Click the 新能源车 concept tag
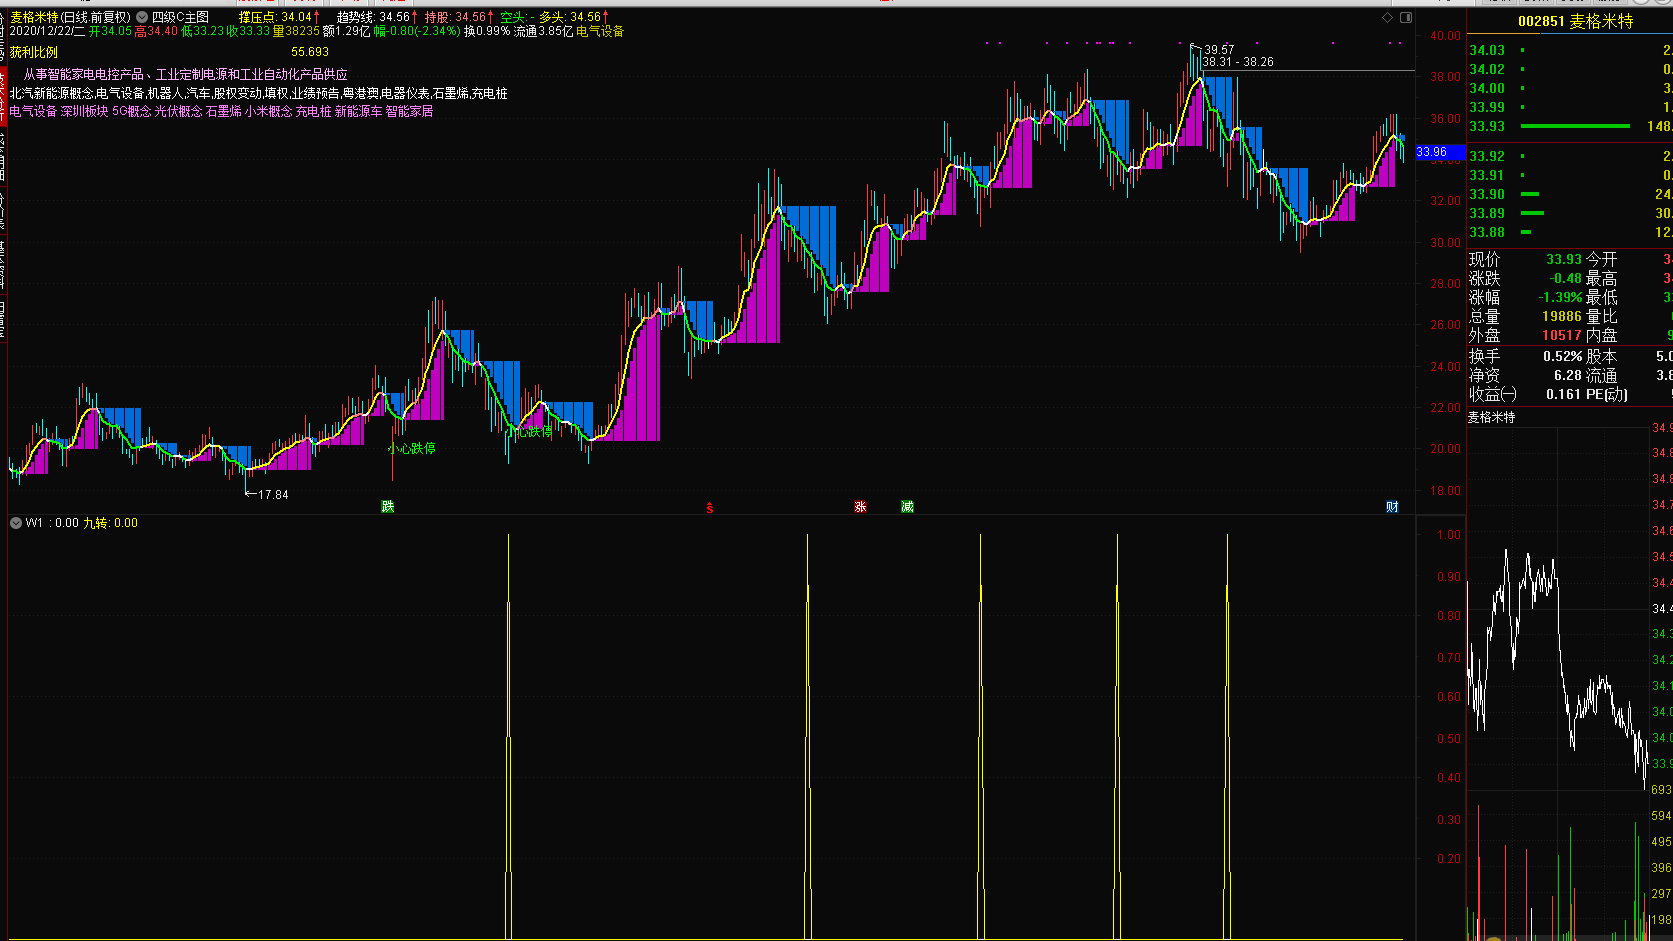The height and width of the screenshot is (941, 1673). click(358, 111)
